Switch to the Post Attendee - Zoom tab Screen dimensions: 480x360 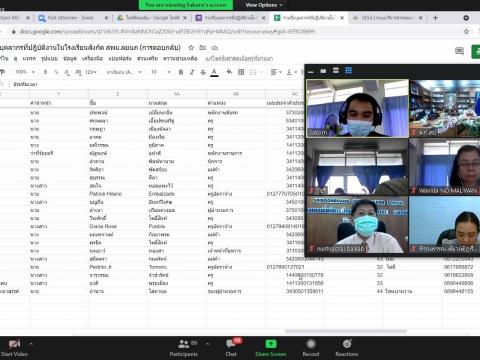click(71, 18)
